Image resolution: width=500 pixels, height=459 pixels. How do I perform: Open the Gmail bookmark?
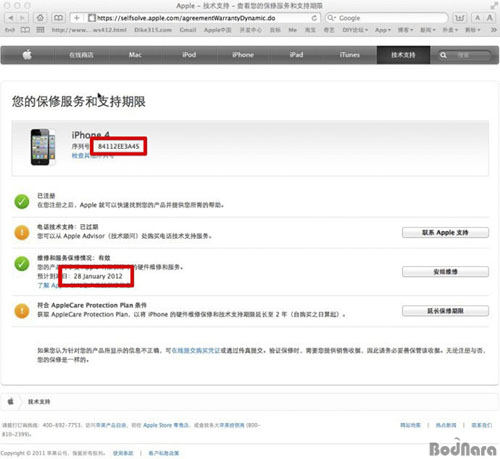(x=188, y=30)
